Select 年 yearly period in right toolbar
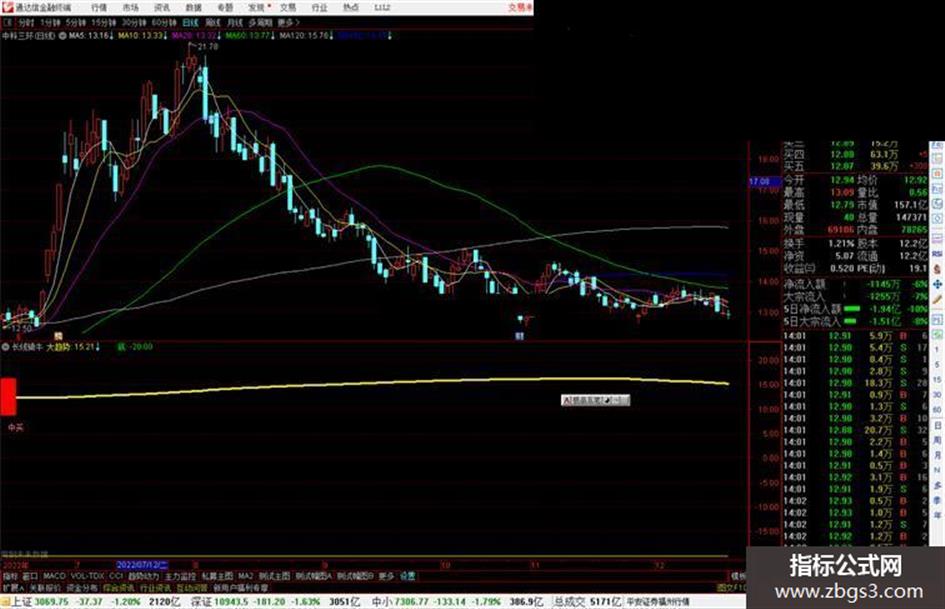Viewport: 945px width, 609px height. click(x=937, y=516)
